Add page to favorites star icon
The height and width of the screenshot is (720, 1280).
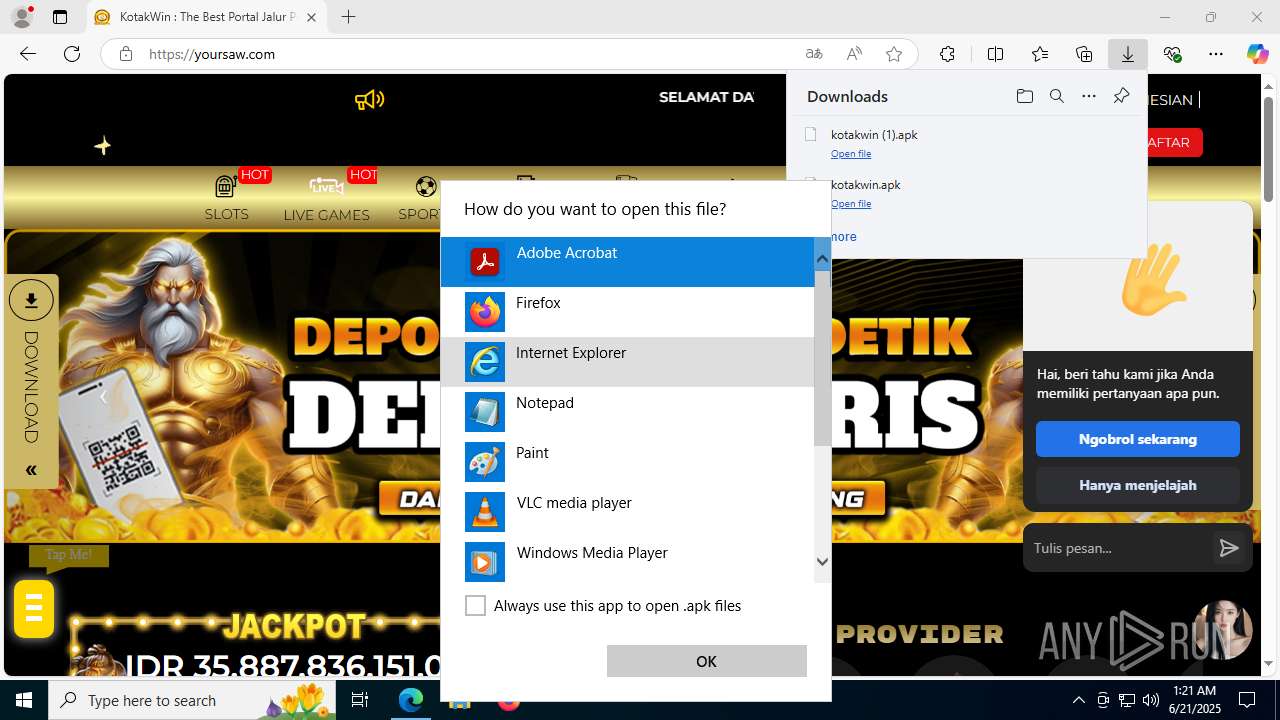[894, 54]
